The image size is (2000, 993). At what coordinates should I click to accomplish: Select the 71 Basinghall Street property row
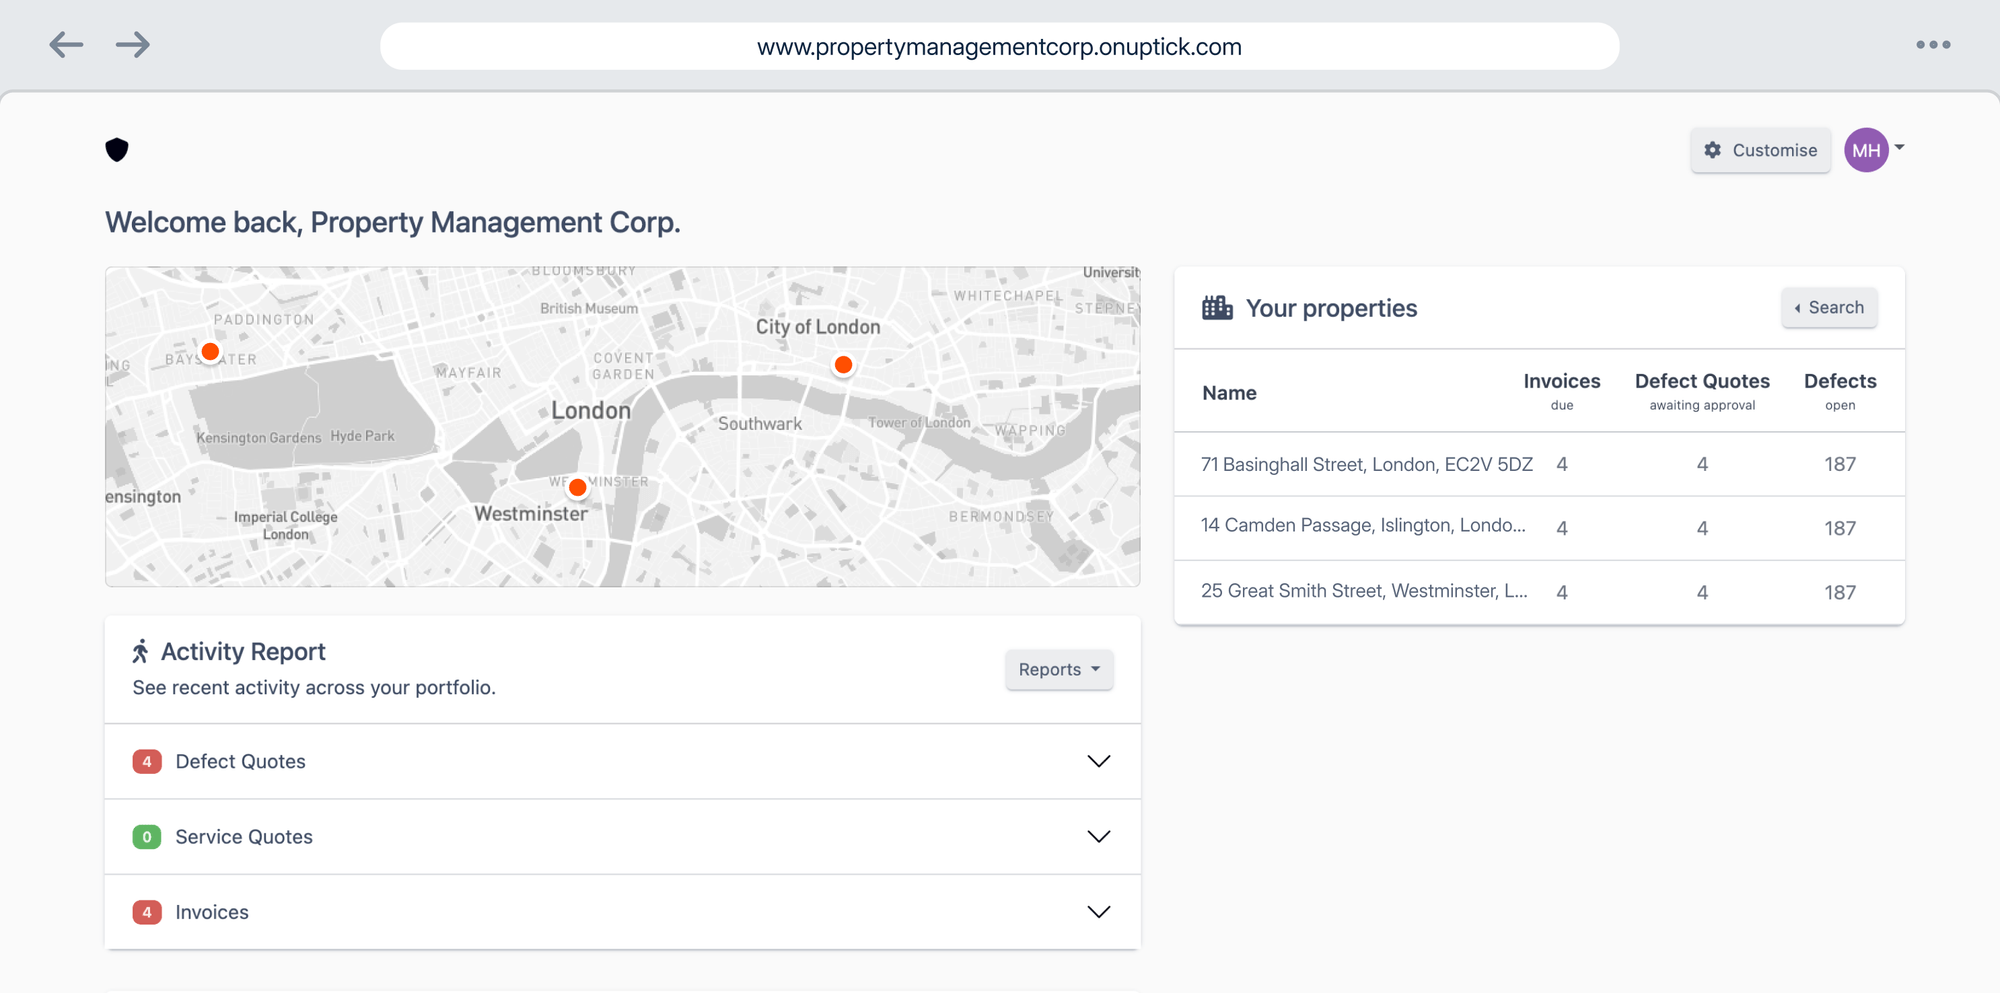[1366, 464]
